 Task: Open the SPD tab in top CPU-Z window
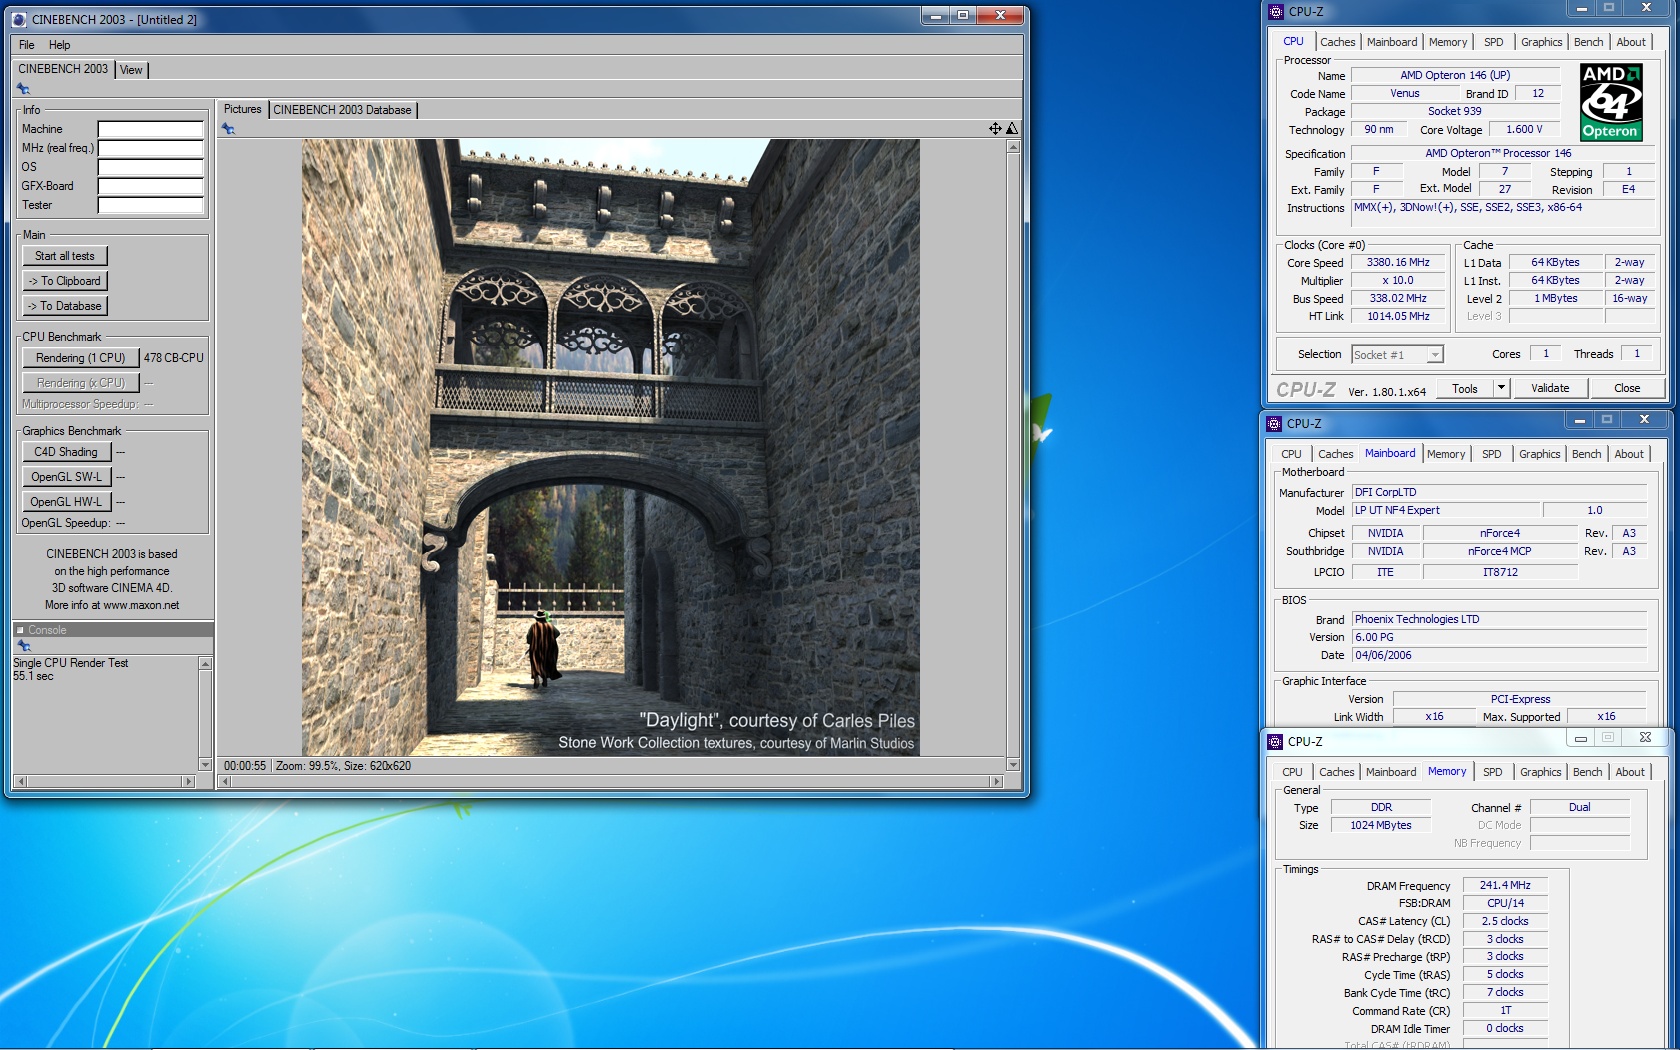click(1493, 42)
